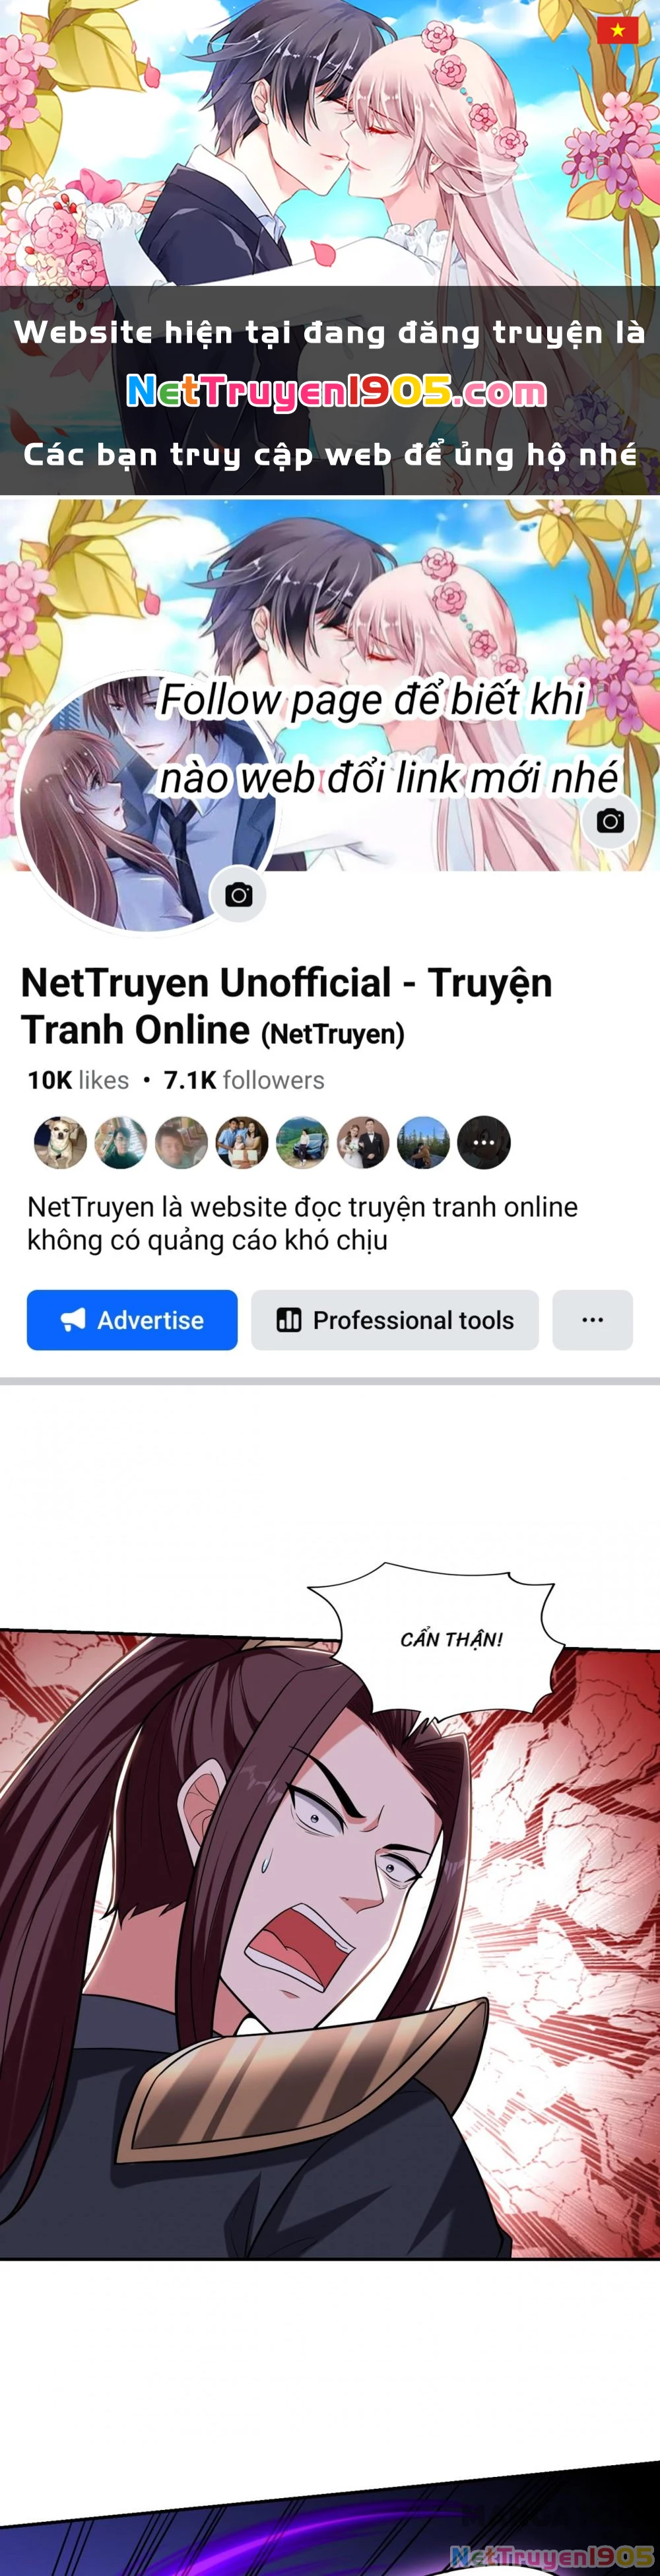Click the Vietnam flag icon
The image size is (660, 2576).
617,30
